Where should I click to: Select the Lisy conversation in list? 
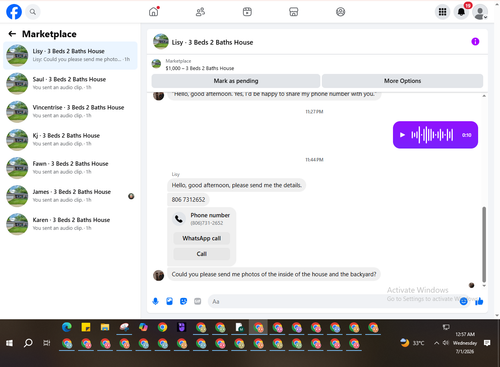click(x=70, y=55)
